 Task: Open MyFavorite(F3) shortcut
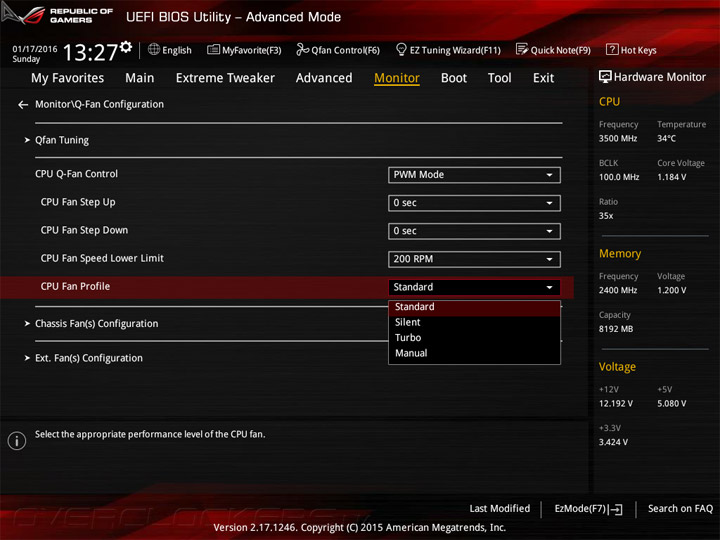(x=244, y=50)
